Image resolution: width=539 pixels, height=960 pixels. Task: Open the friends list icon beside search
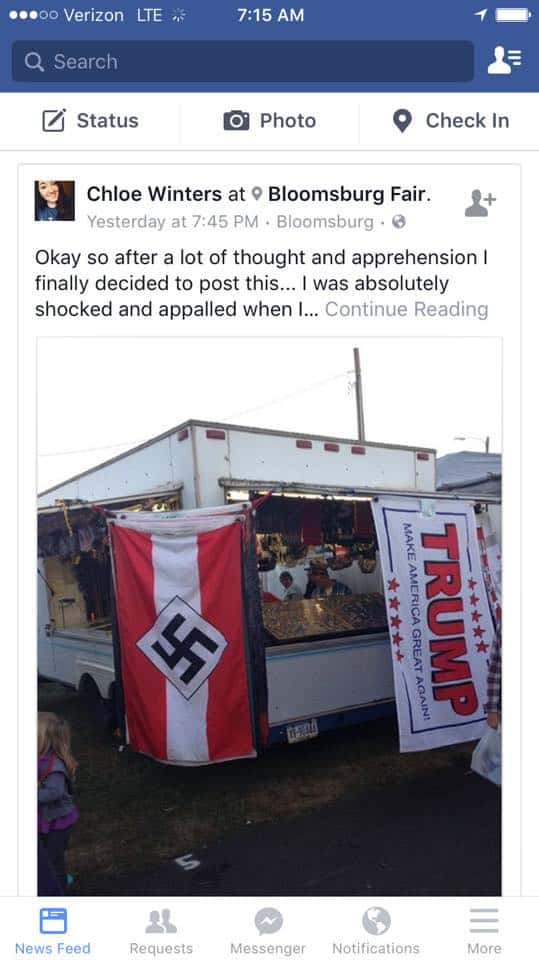[x=504, y=61]
